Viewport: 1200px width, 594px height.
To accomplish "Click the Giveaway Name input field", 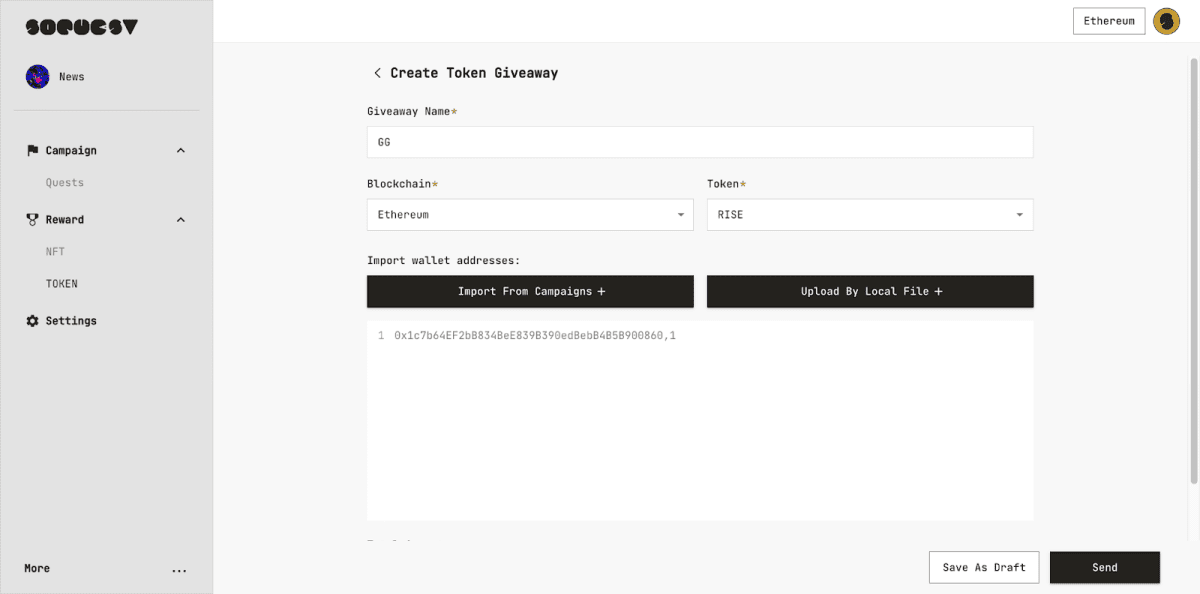I will [699, 142].
